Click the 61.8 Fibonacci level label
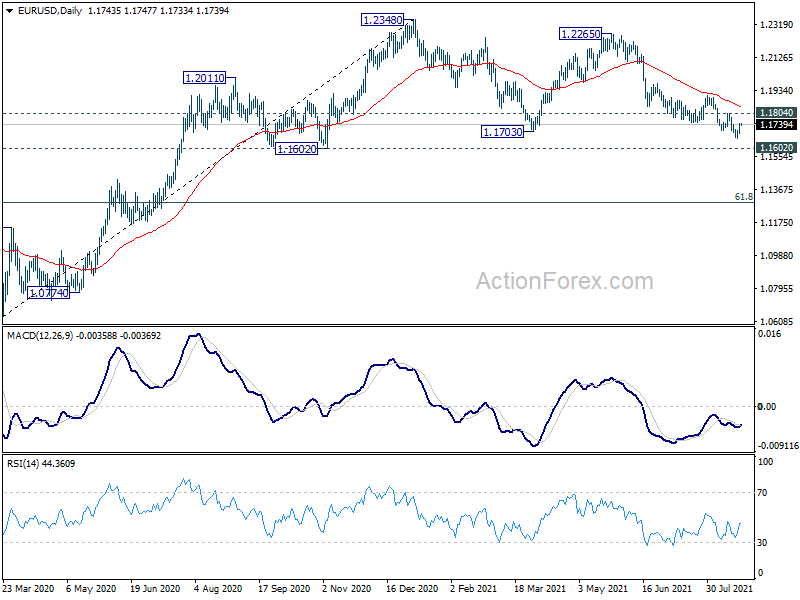The image size is (800, 600). click(x=743, y=196)
